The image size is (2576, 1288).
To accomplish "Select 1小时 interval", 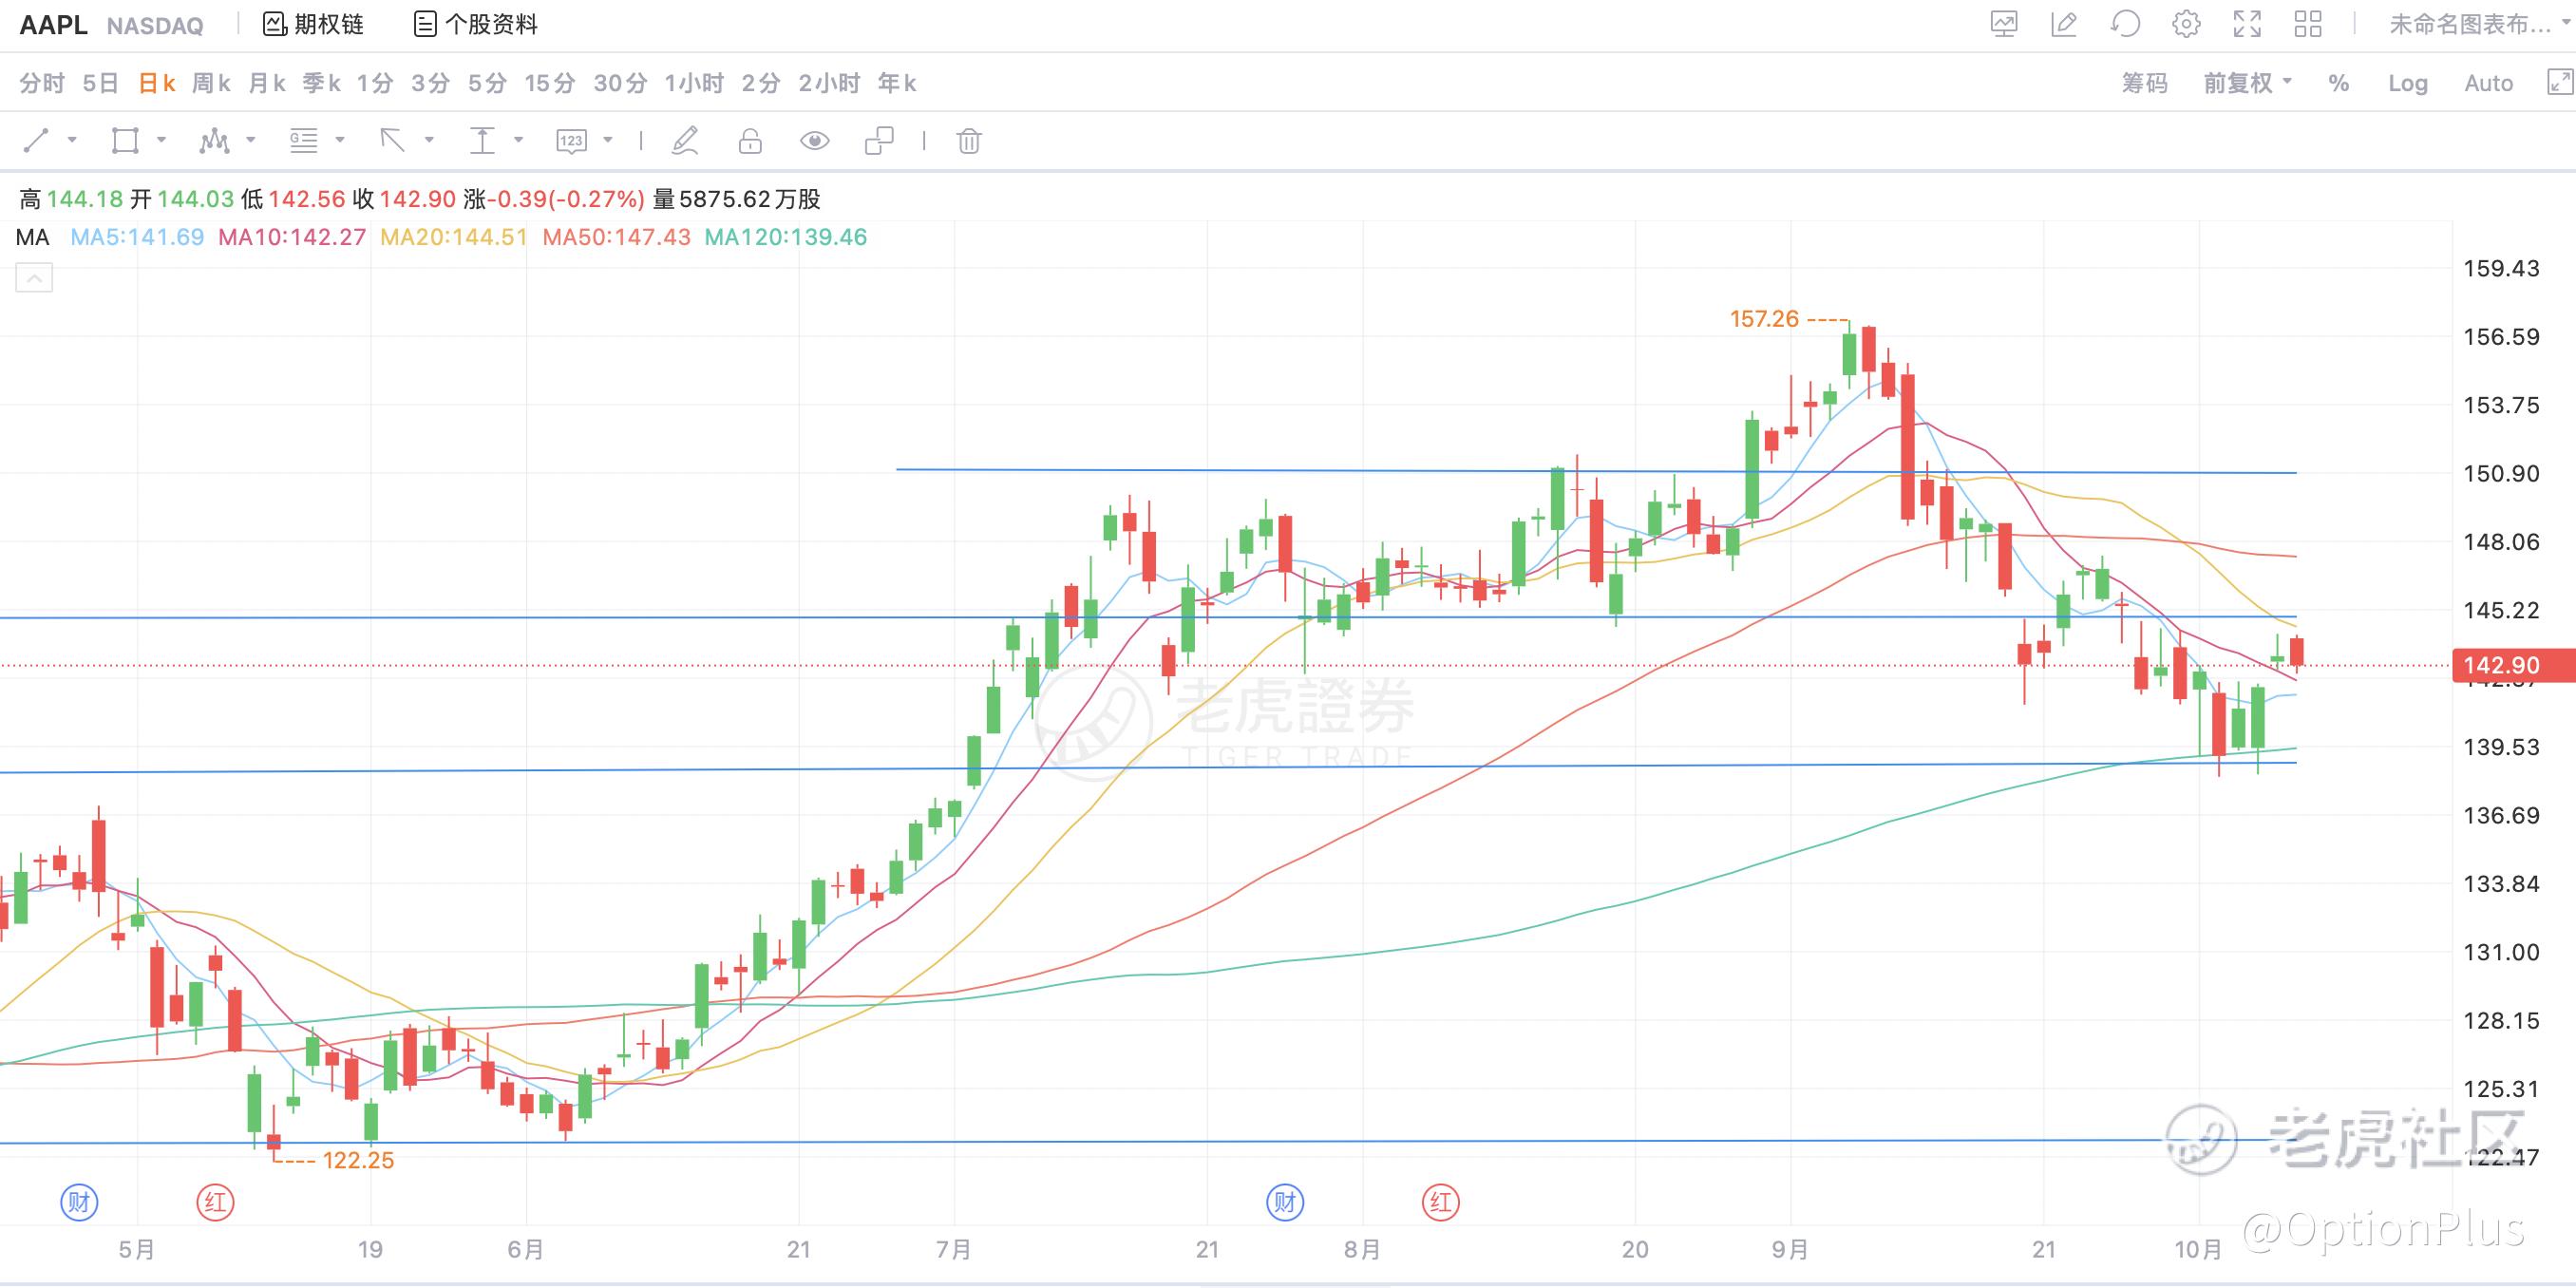I will pos(695,83).
